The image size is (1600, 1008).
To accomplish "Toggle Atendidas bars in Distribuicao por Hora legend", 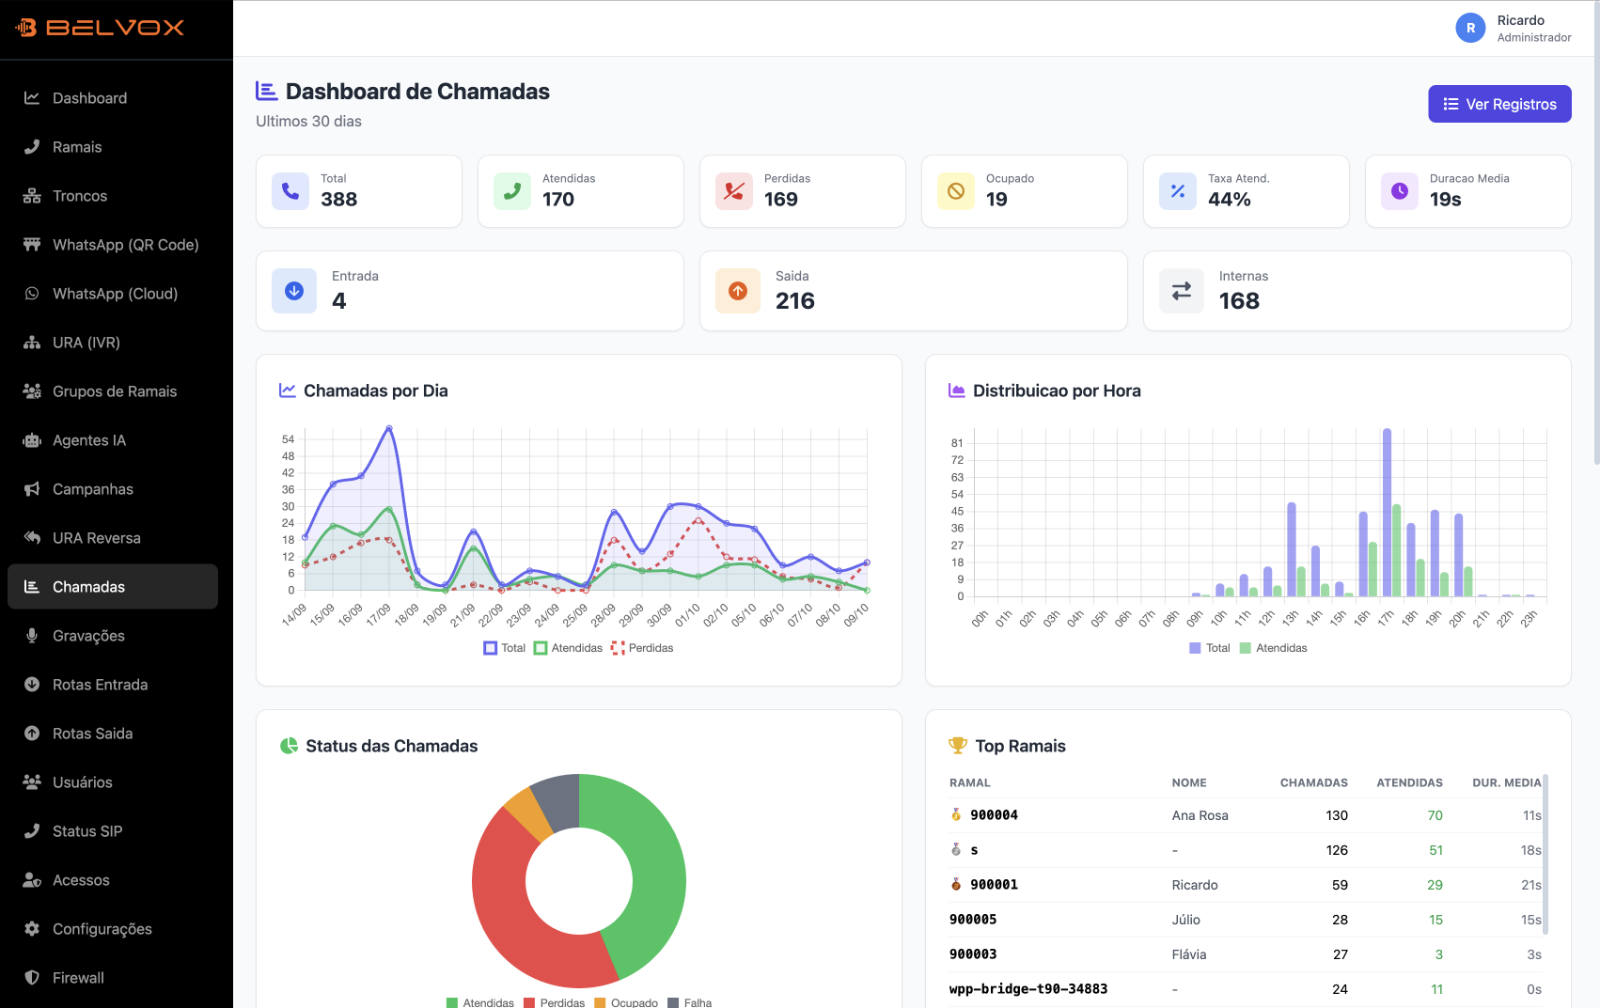I will [1273, 648].
